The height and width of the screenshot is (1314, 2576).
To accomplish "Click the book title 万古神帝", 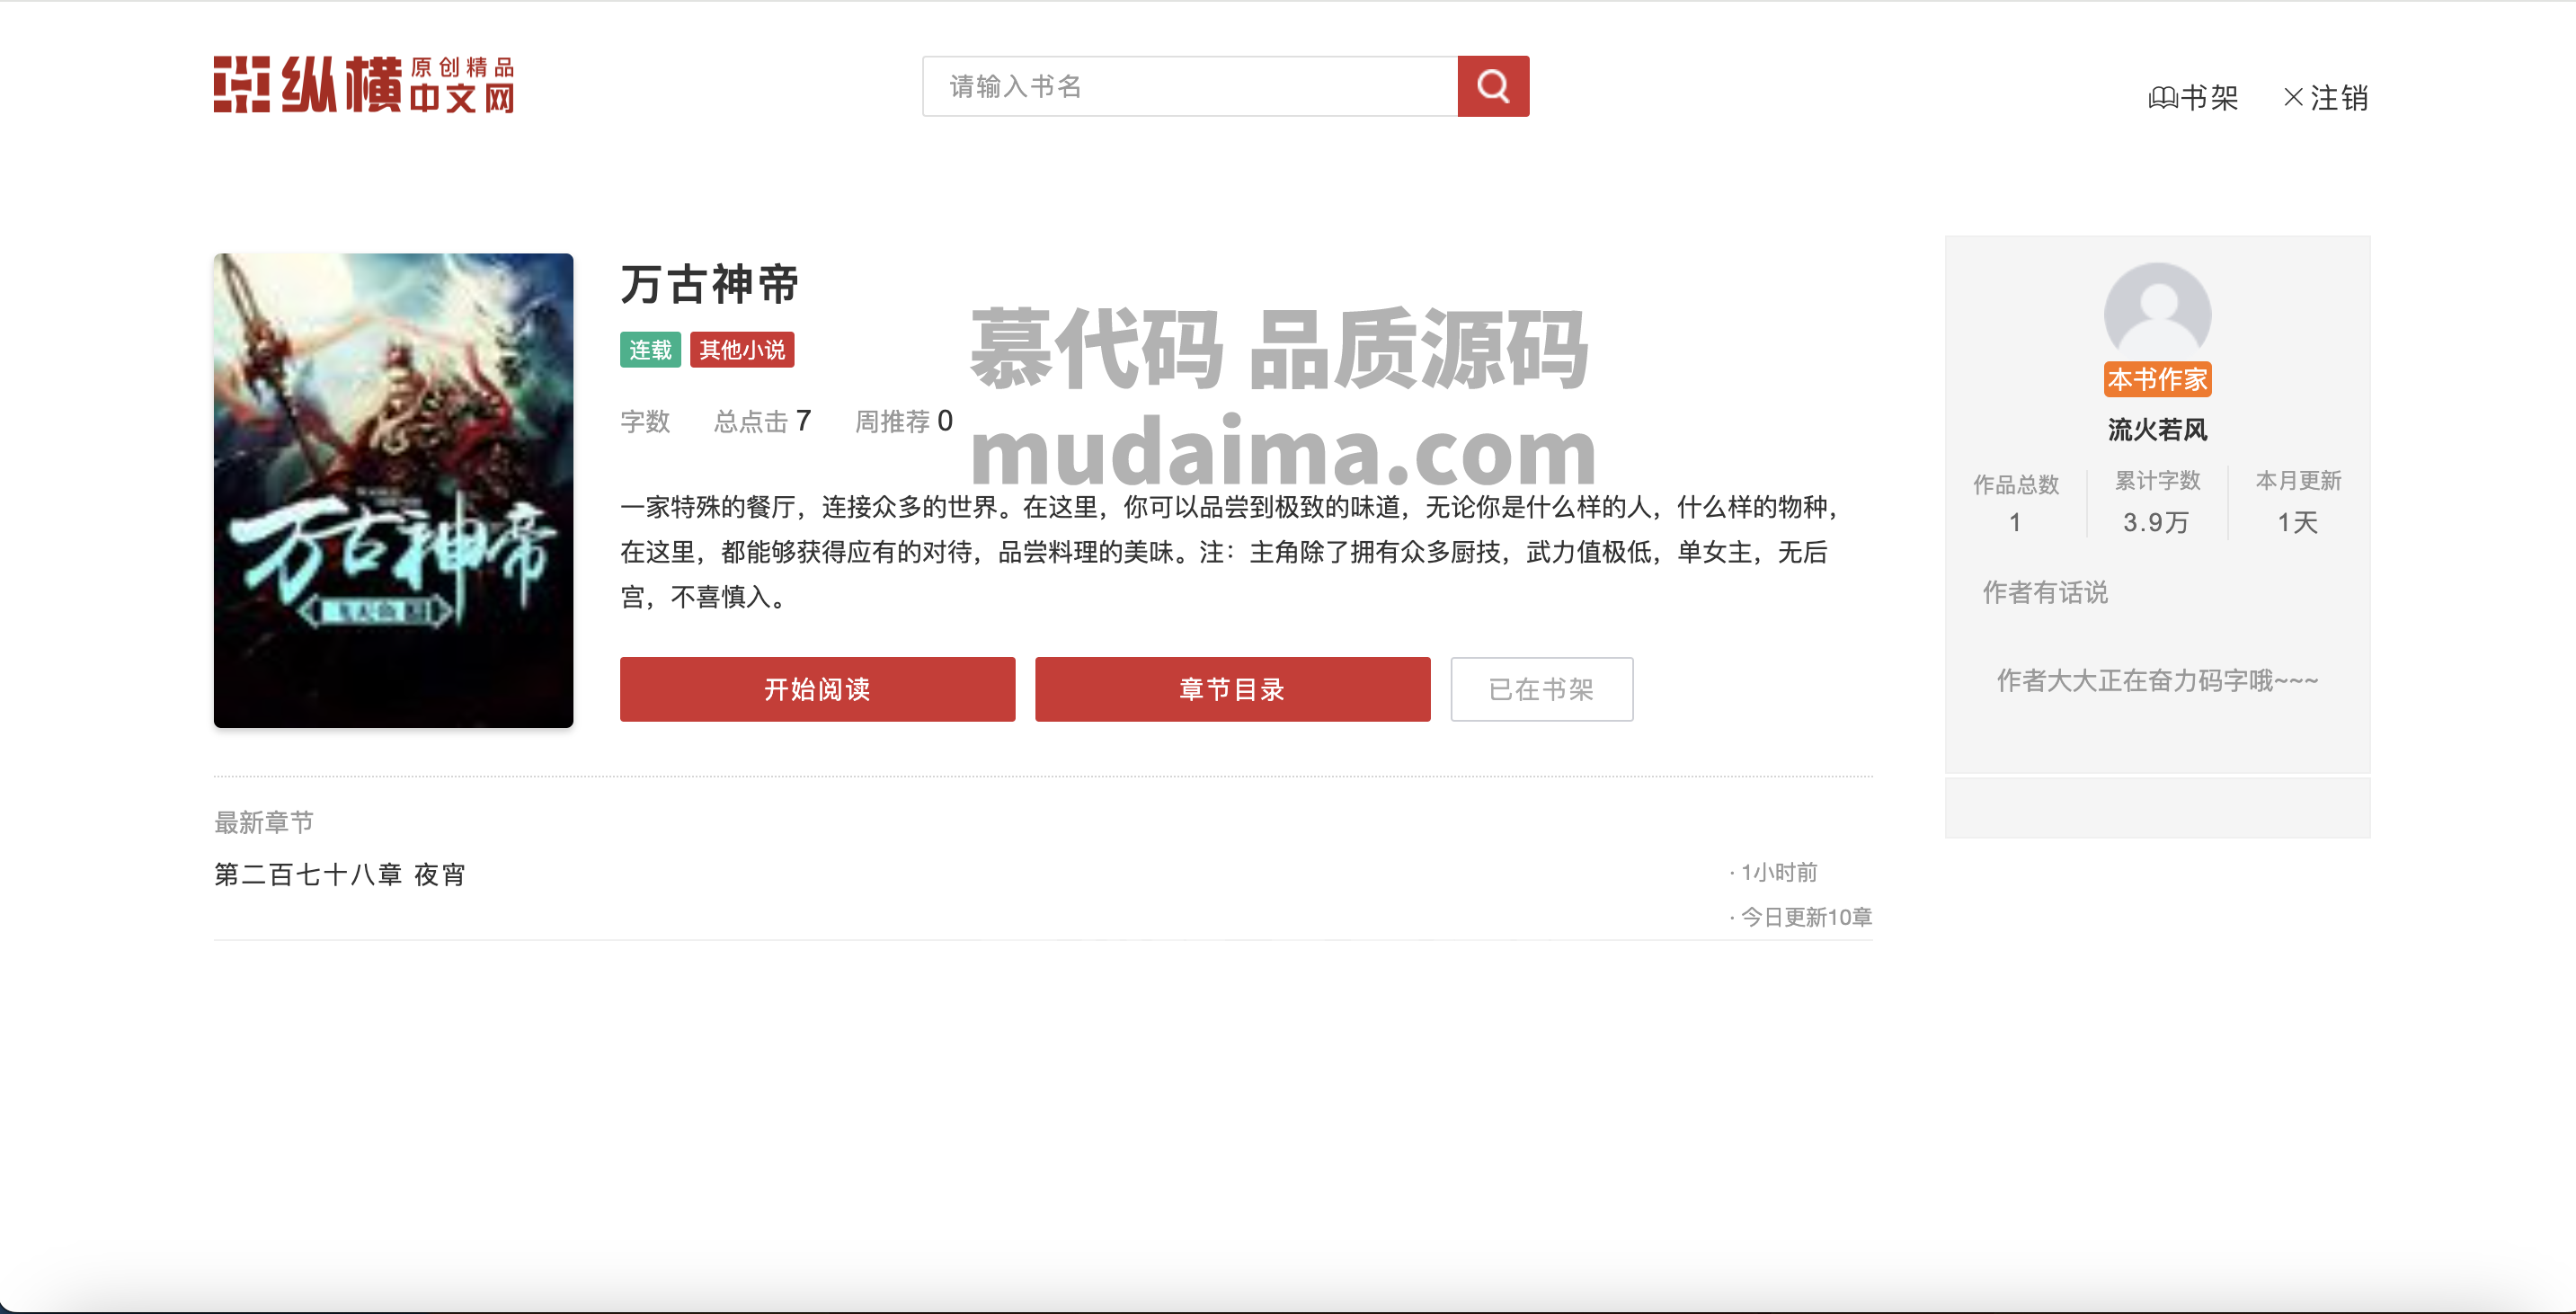I will click(710, 285).
